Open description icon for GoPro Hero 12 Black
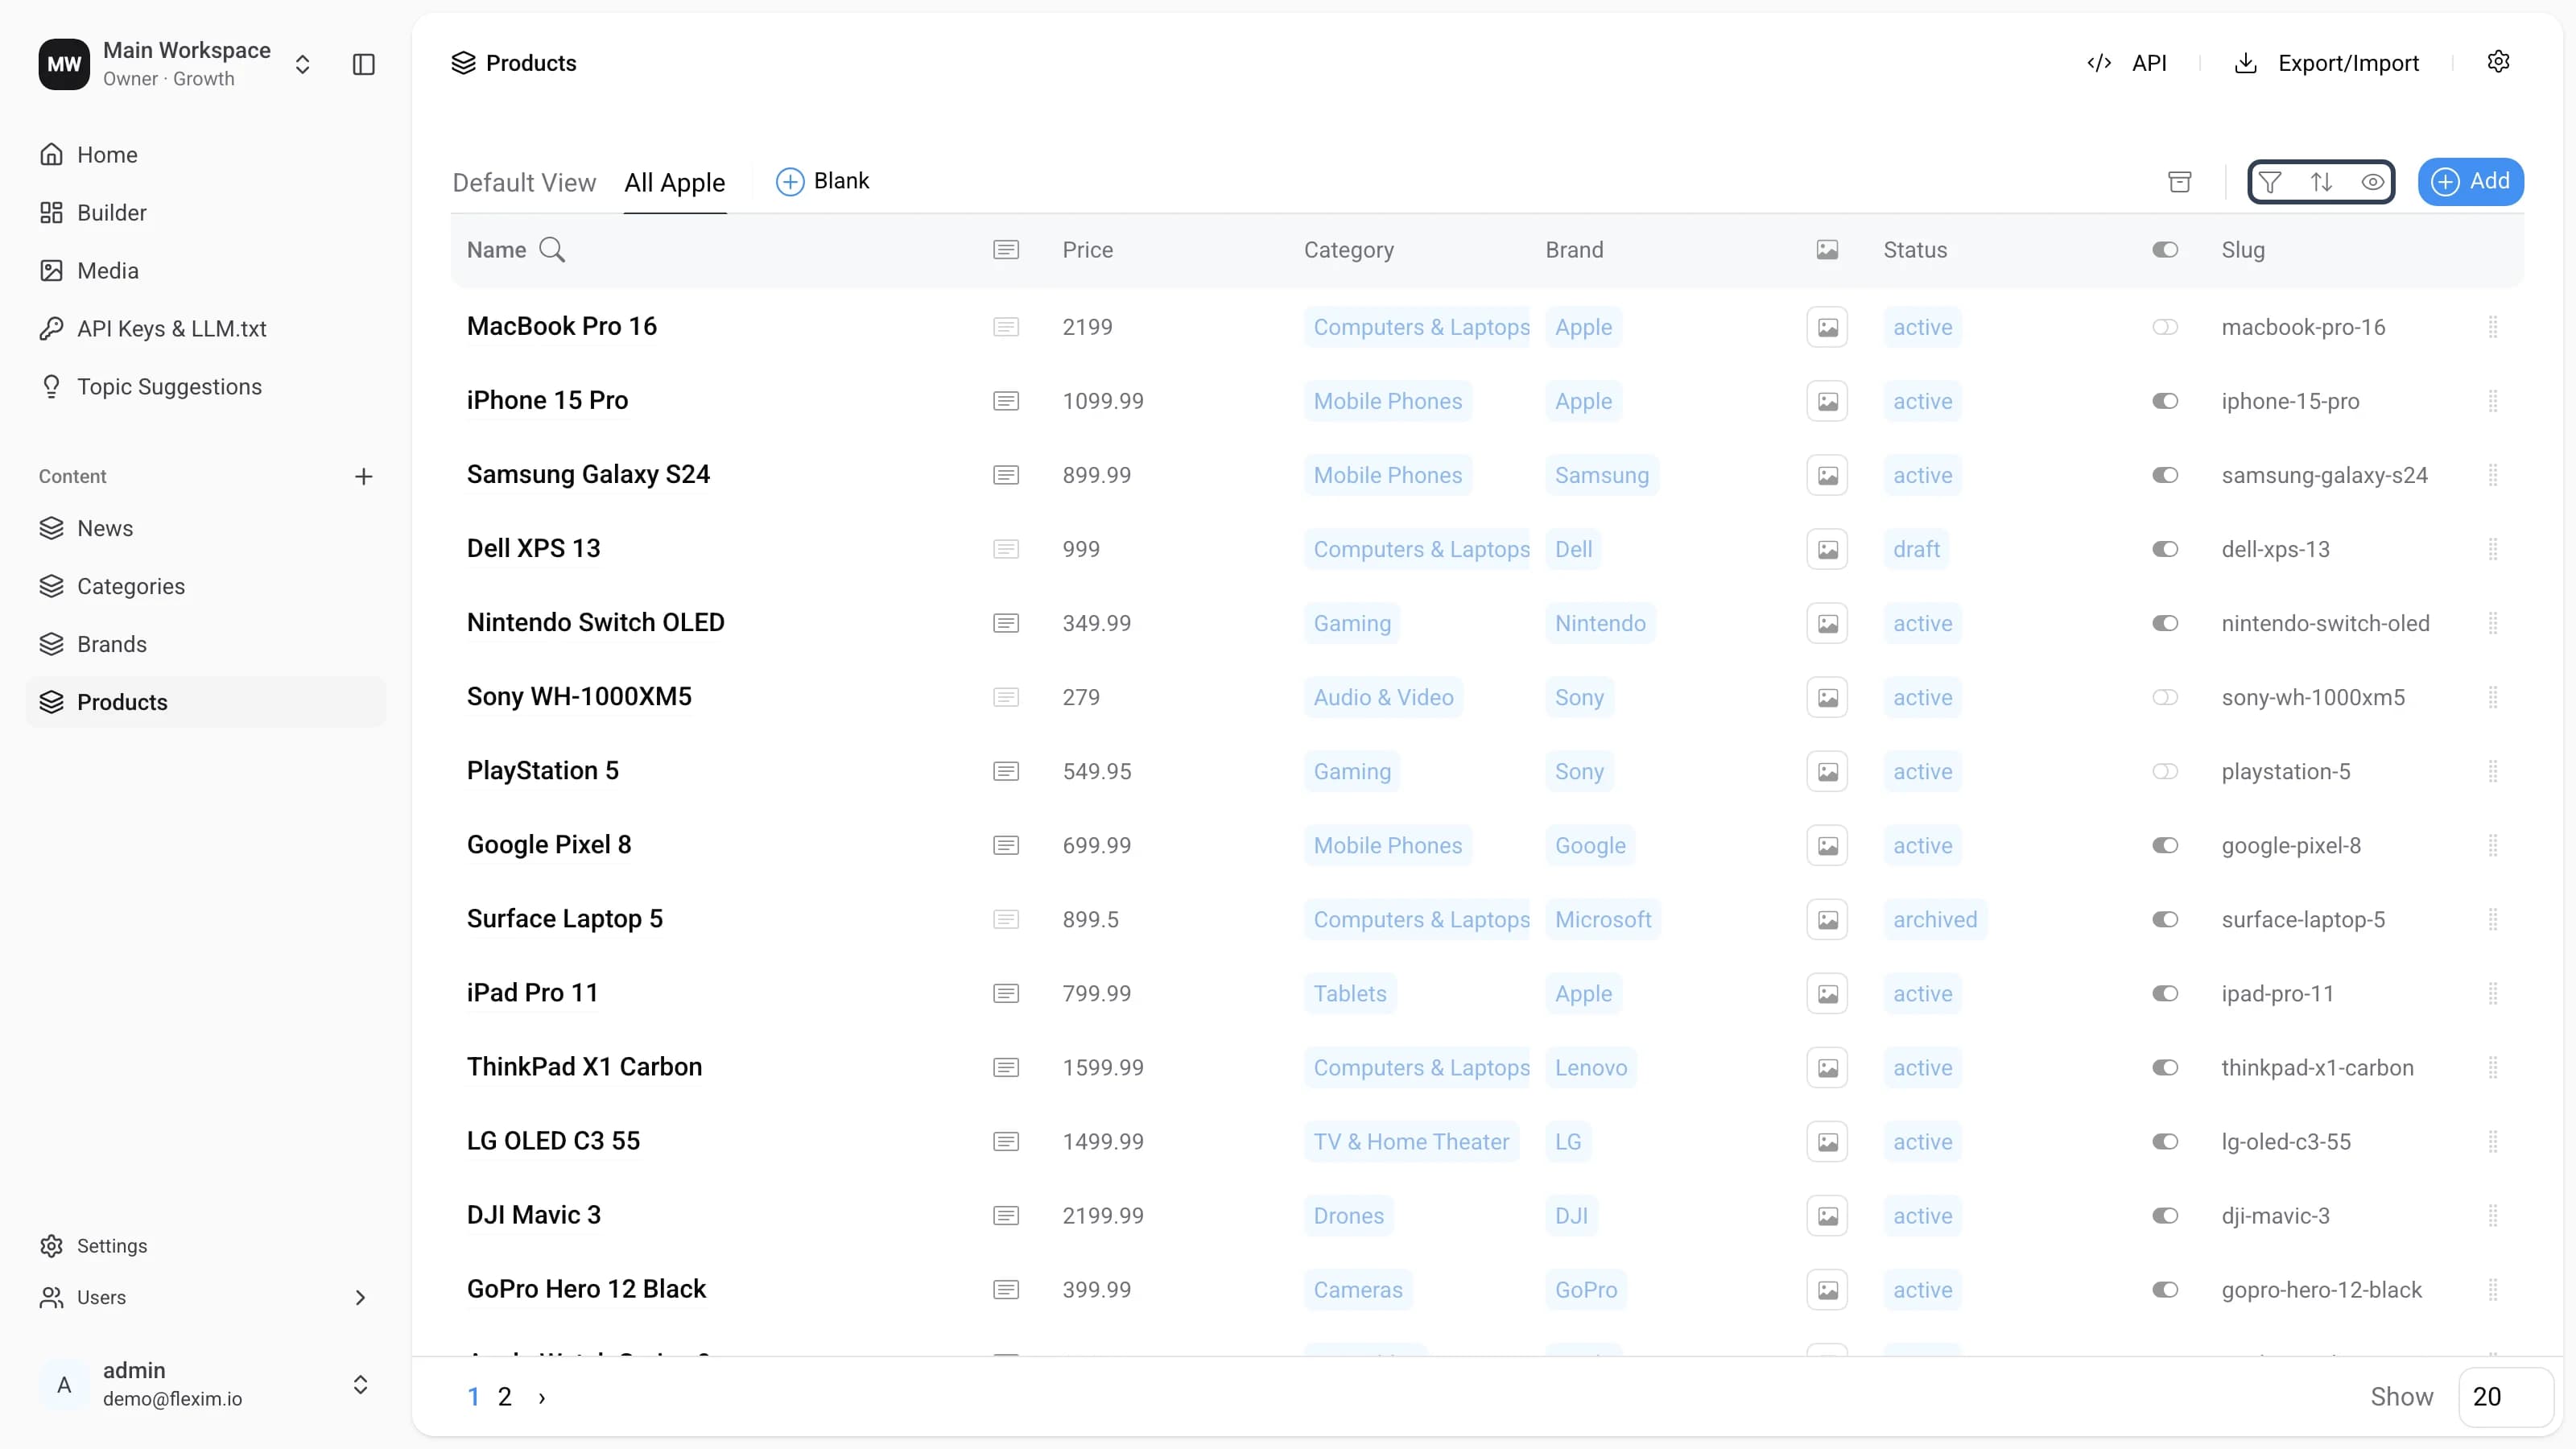Image resolution: width=2576 pixels, height=1449 pixels. 1006,1289
